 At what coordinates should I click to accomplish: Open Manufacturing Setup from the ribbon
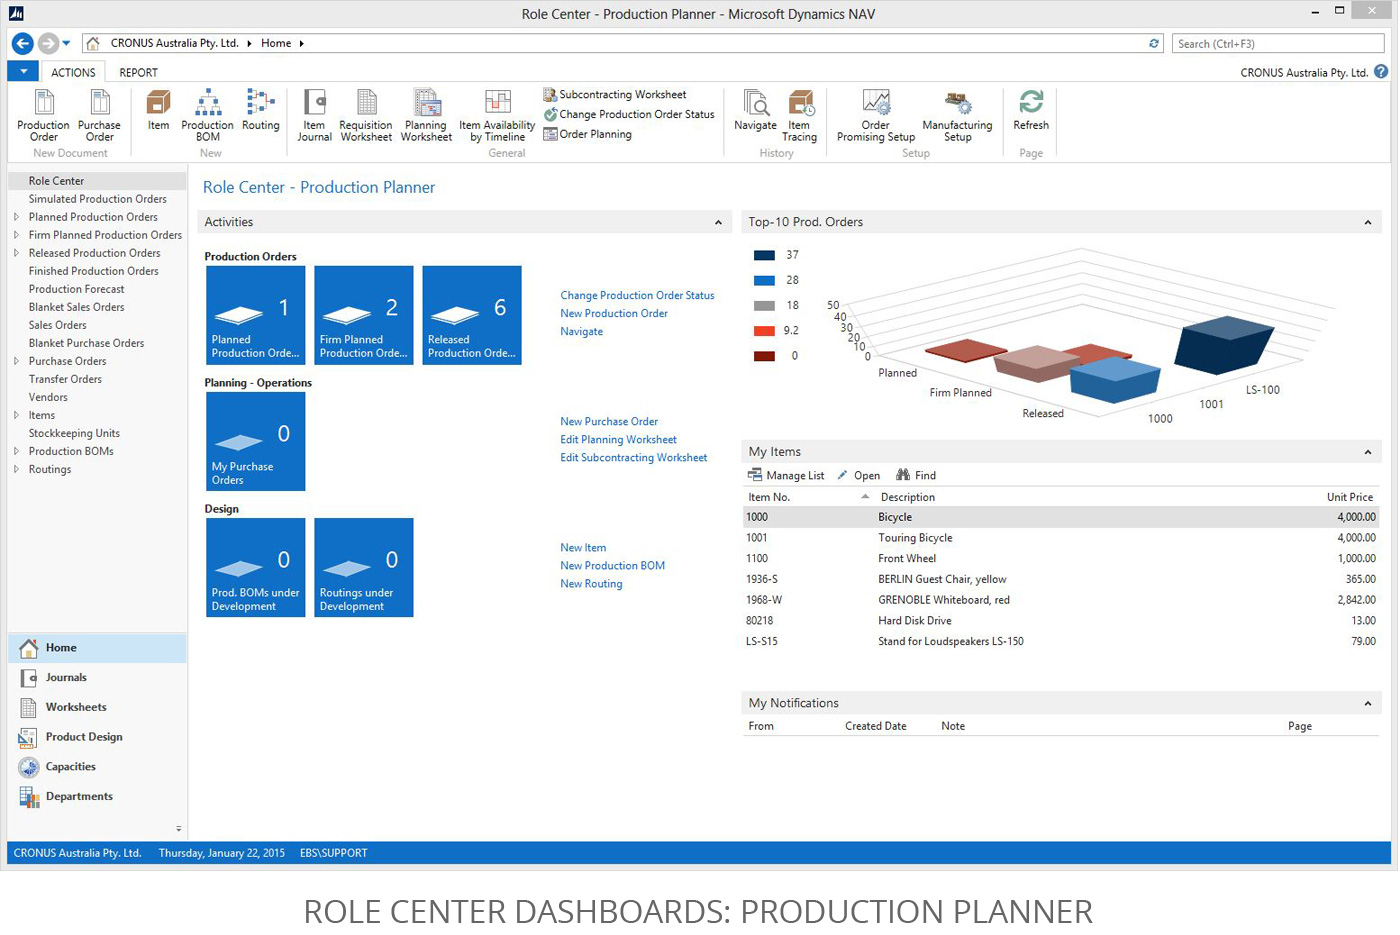957,110
